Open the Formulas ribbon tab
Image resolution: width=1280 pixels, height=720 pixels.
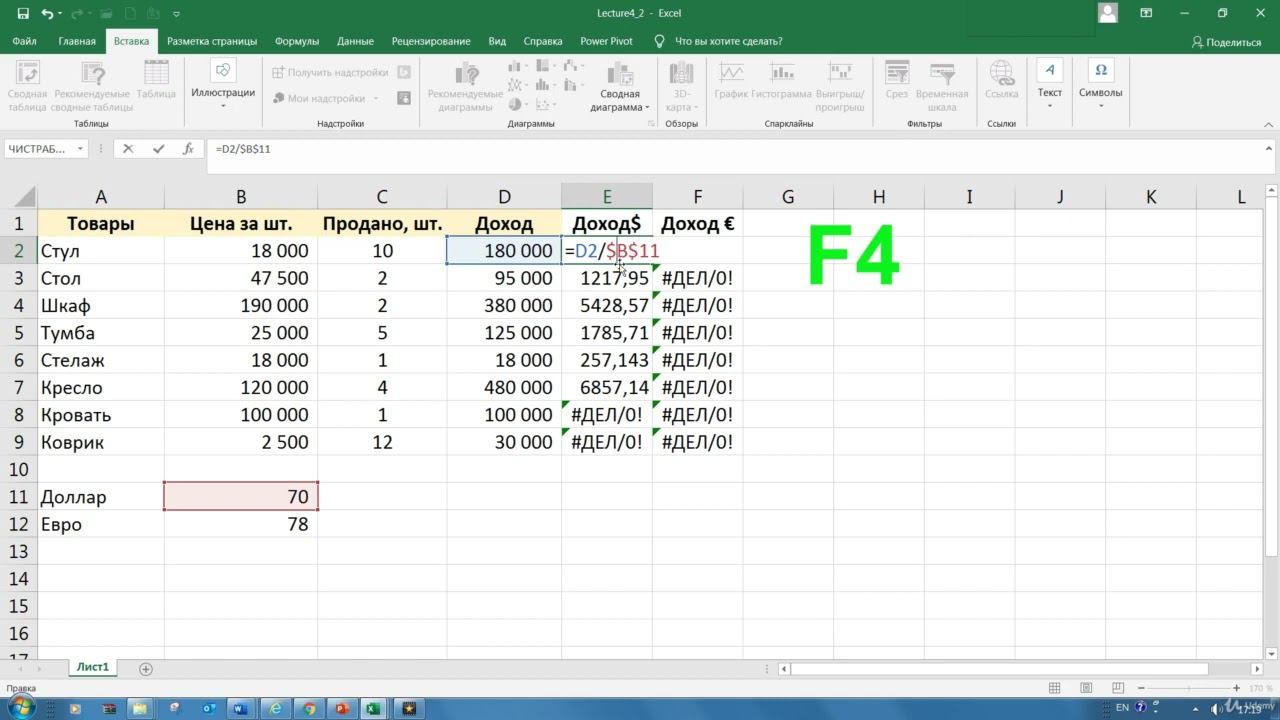coord(296,41)
